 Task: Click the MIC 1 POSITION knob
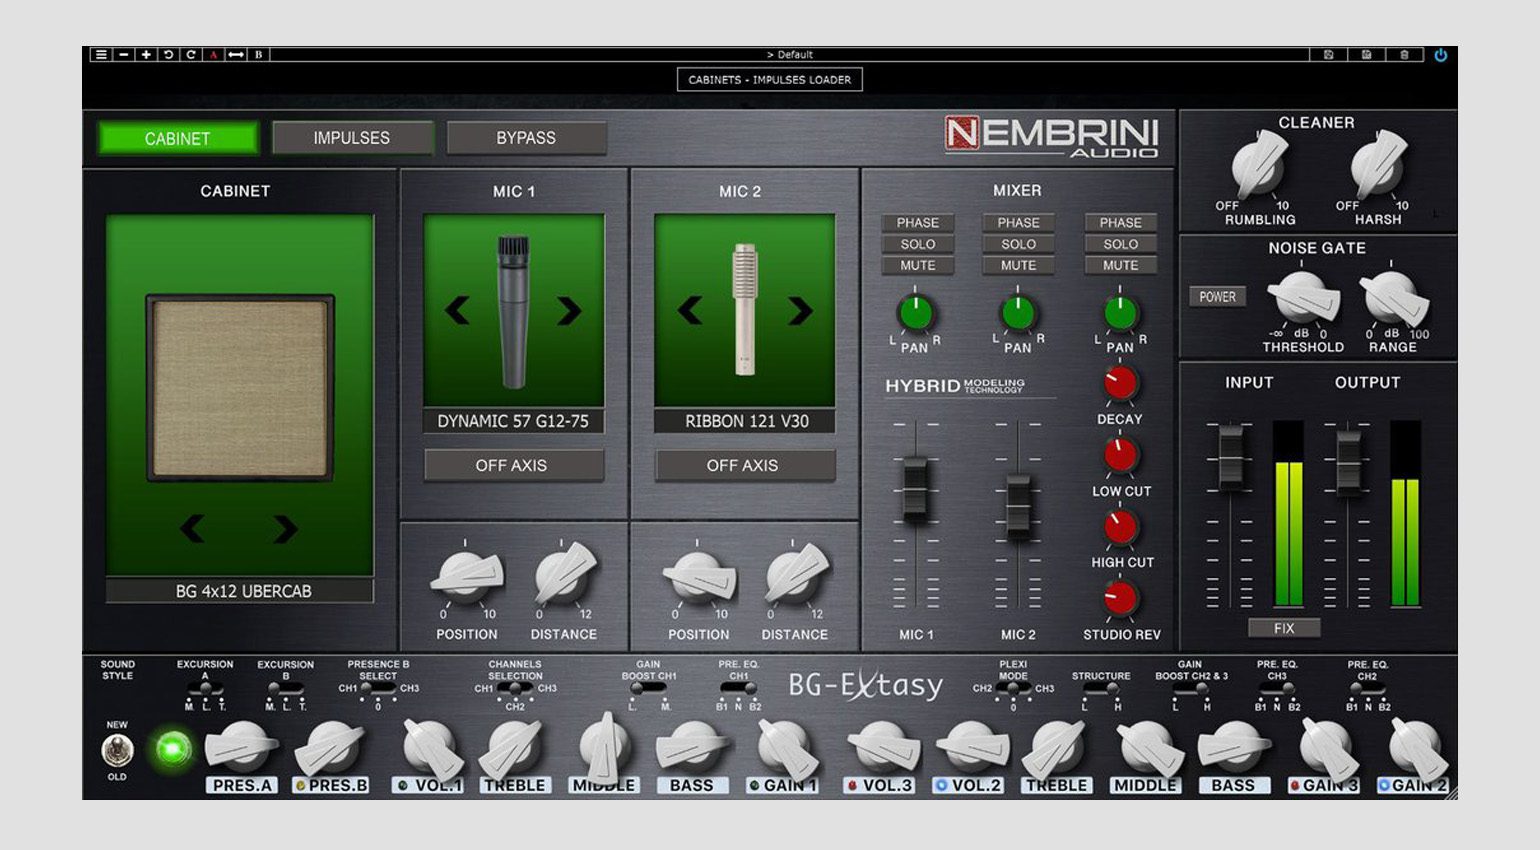tap(467, 576)
